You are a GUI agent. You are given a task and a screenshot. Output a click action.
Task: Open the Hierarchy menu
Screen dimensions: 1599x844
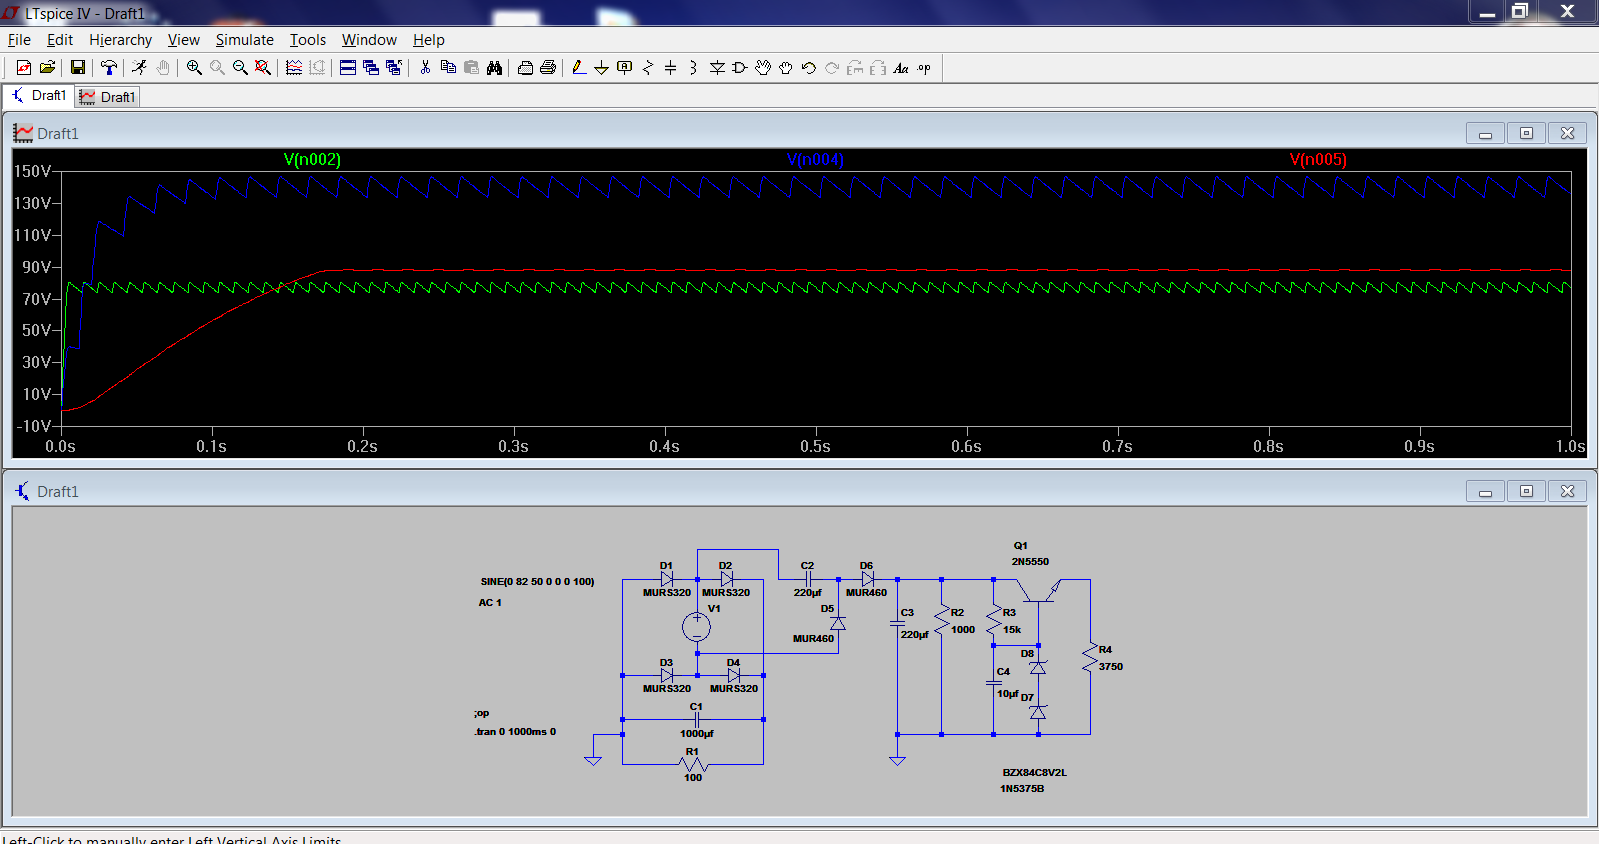click(x=120, y=40)
